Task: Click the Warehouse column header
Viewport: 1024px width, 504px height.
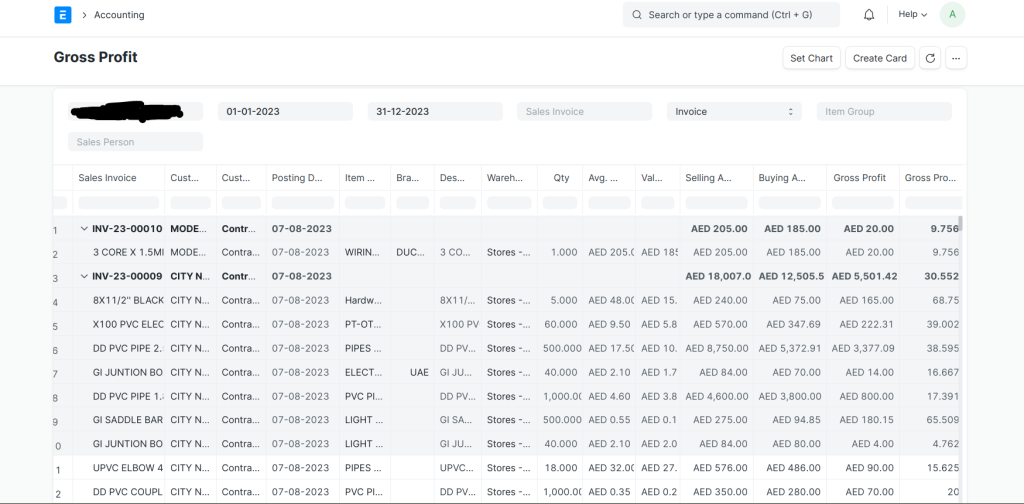Action: pos(509,178)
